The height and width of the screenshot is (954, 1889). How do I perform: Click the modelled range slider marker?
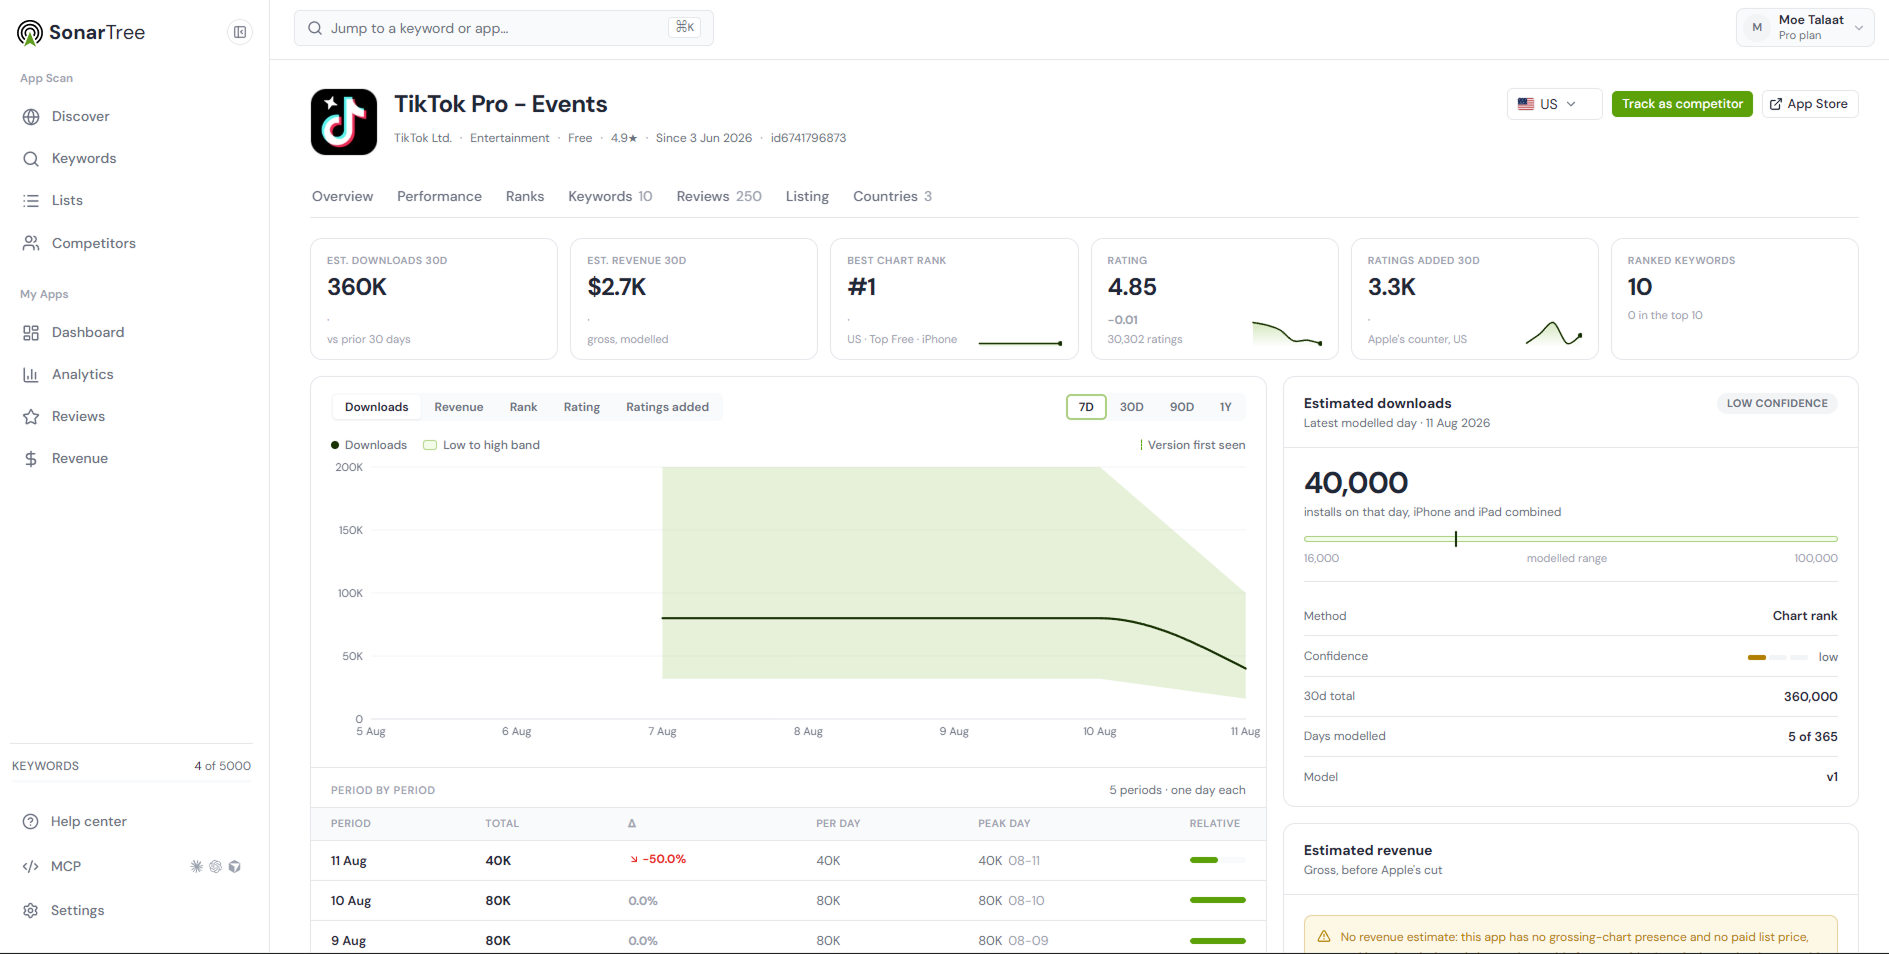pos(1456,539)
